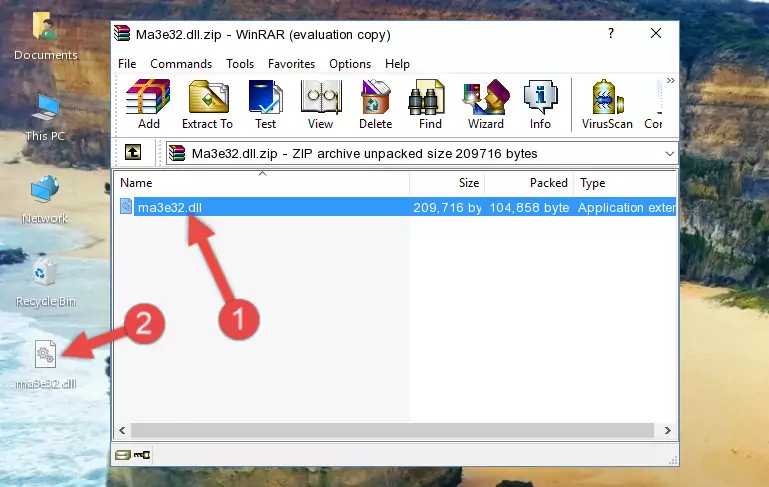769x487 pixels.
Task: Start VirusScan on the archive
Action: 607,104
